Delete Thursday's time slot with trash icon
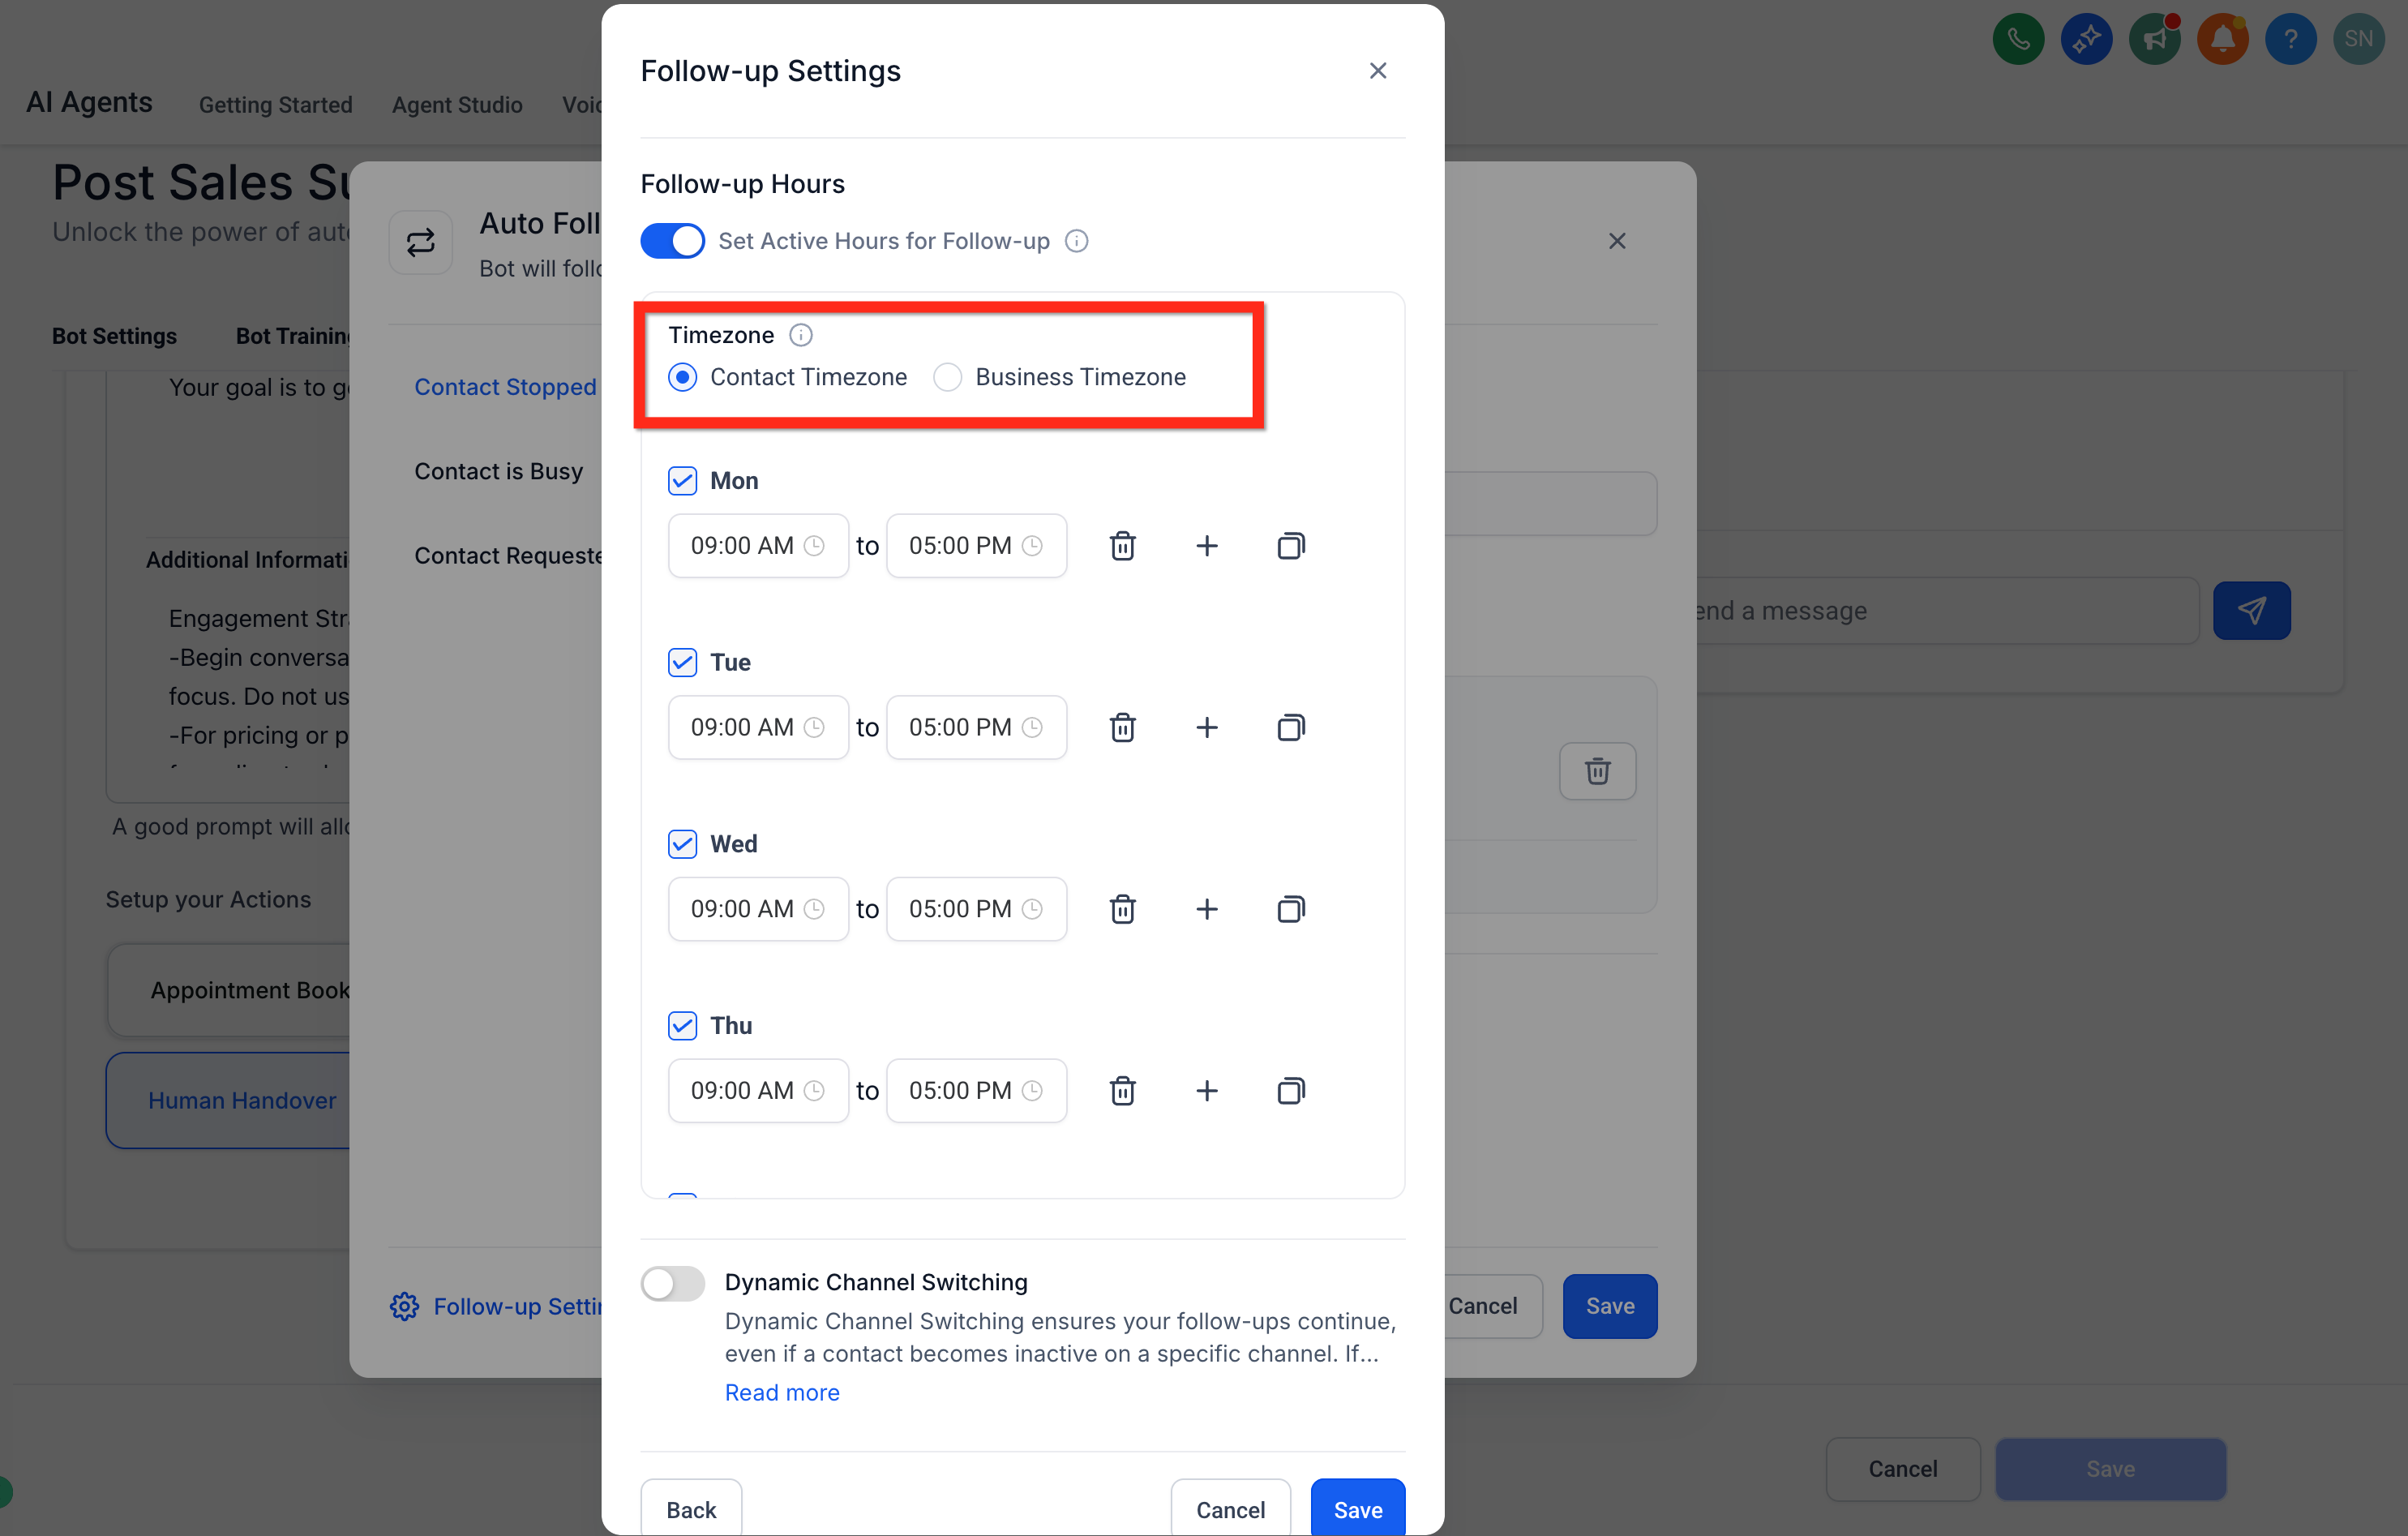 tap(1122, 1090)
